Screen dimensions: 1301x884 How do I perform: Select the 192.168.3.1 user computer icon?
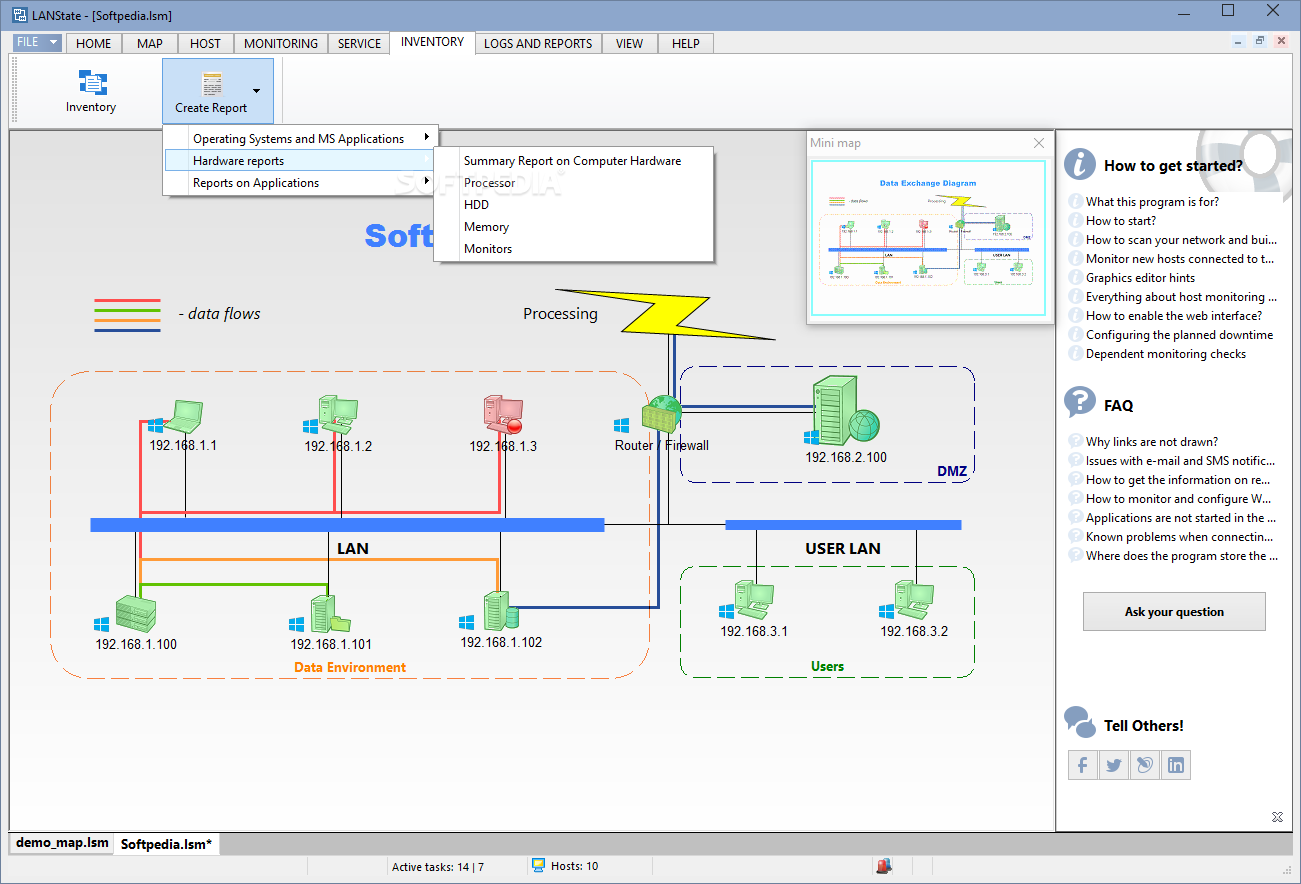(753, 600)
